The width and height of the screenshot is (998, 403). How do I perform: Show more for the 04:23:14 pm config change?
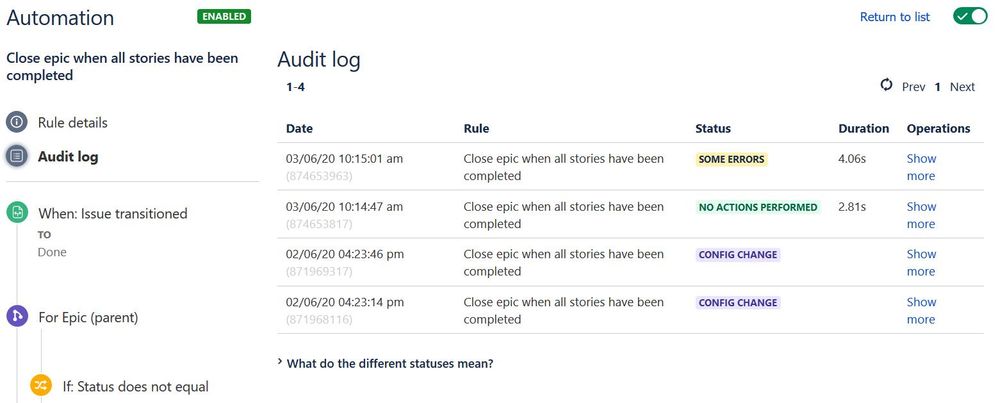point(920,310)
